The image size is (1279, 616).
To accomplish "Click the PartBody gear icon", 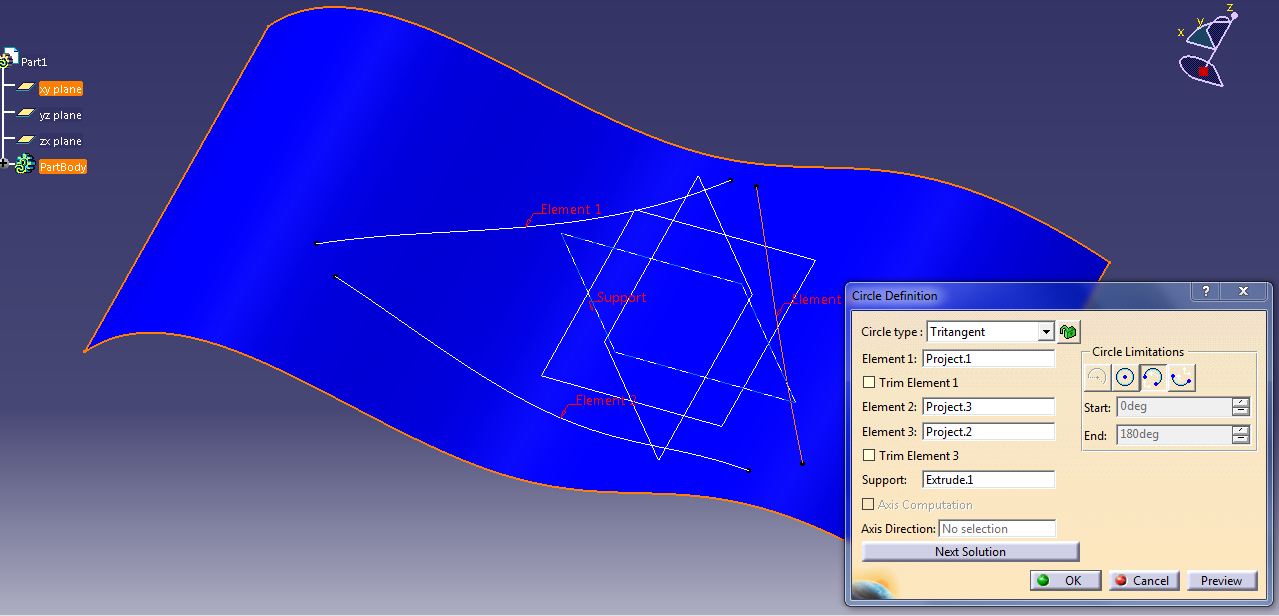I will click(25, 166).
